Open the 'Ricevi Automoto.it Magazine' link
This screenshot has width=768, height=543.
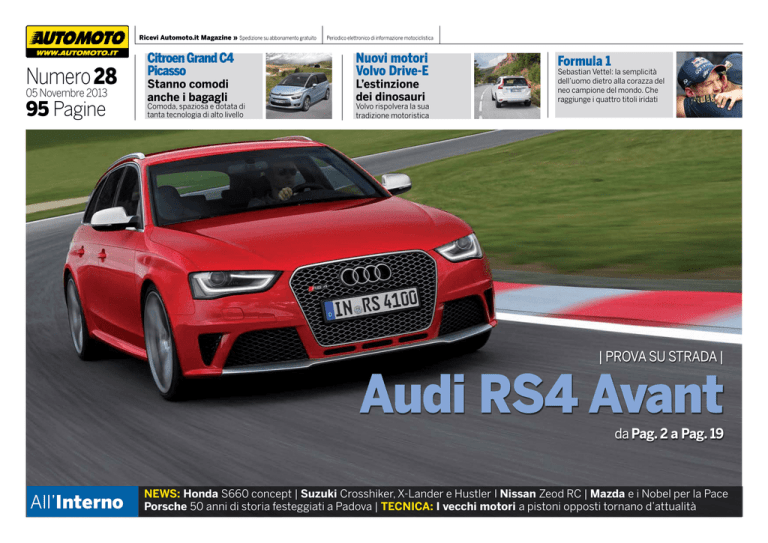(x=188, y=38)
